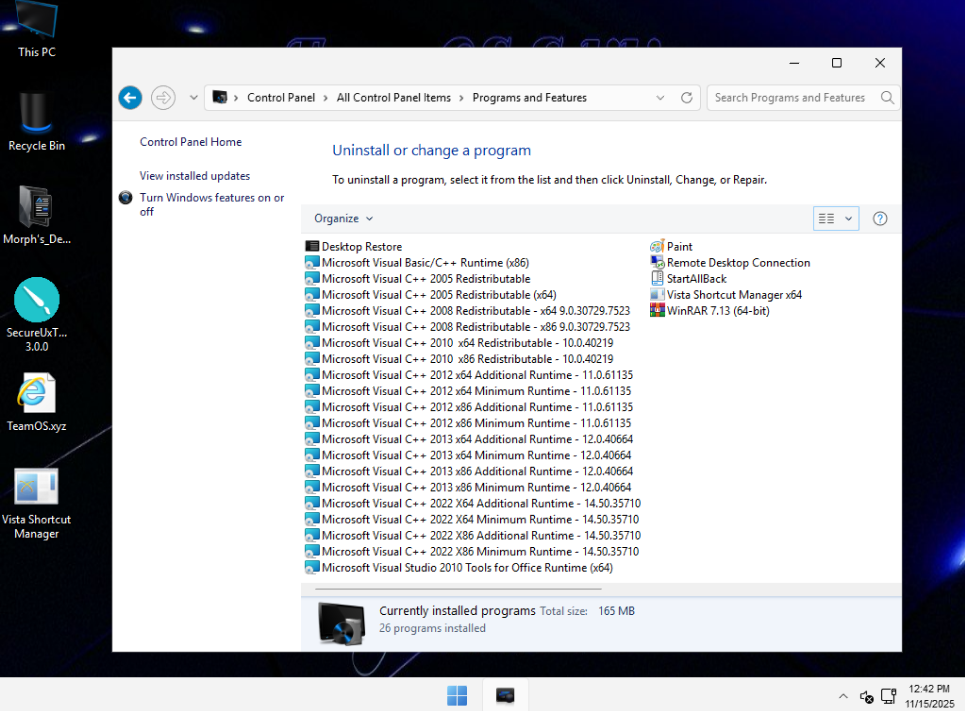Screen dimensions: 965x711
Task: Click the change view list icon
Action: (x=827, y=219)
